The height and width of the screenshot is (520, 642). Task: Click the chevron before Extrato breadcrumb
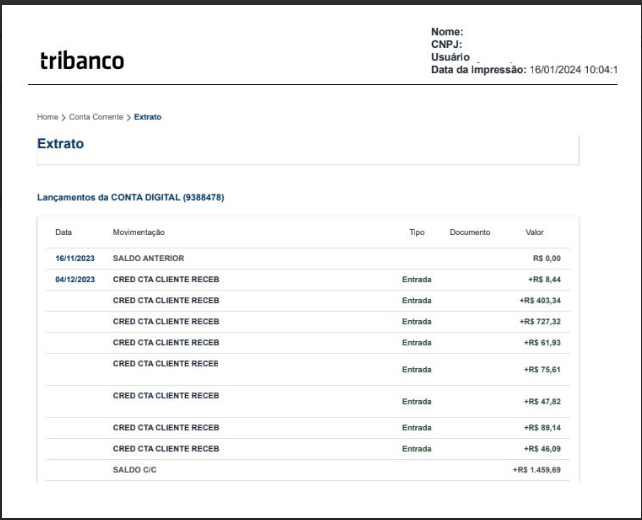(129, 118)
